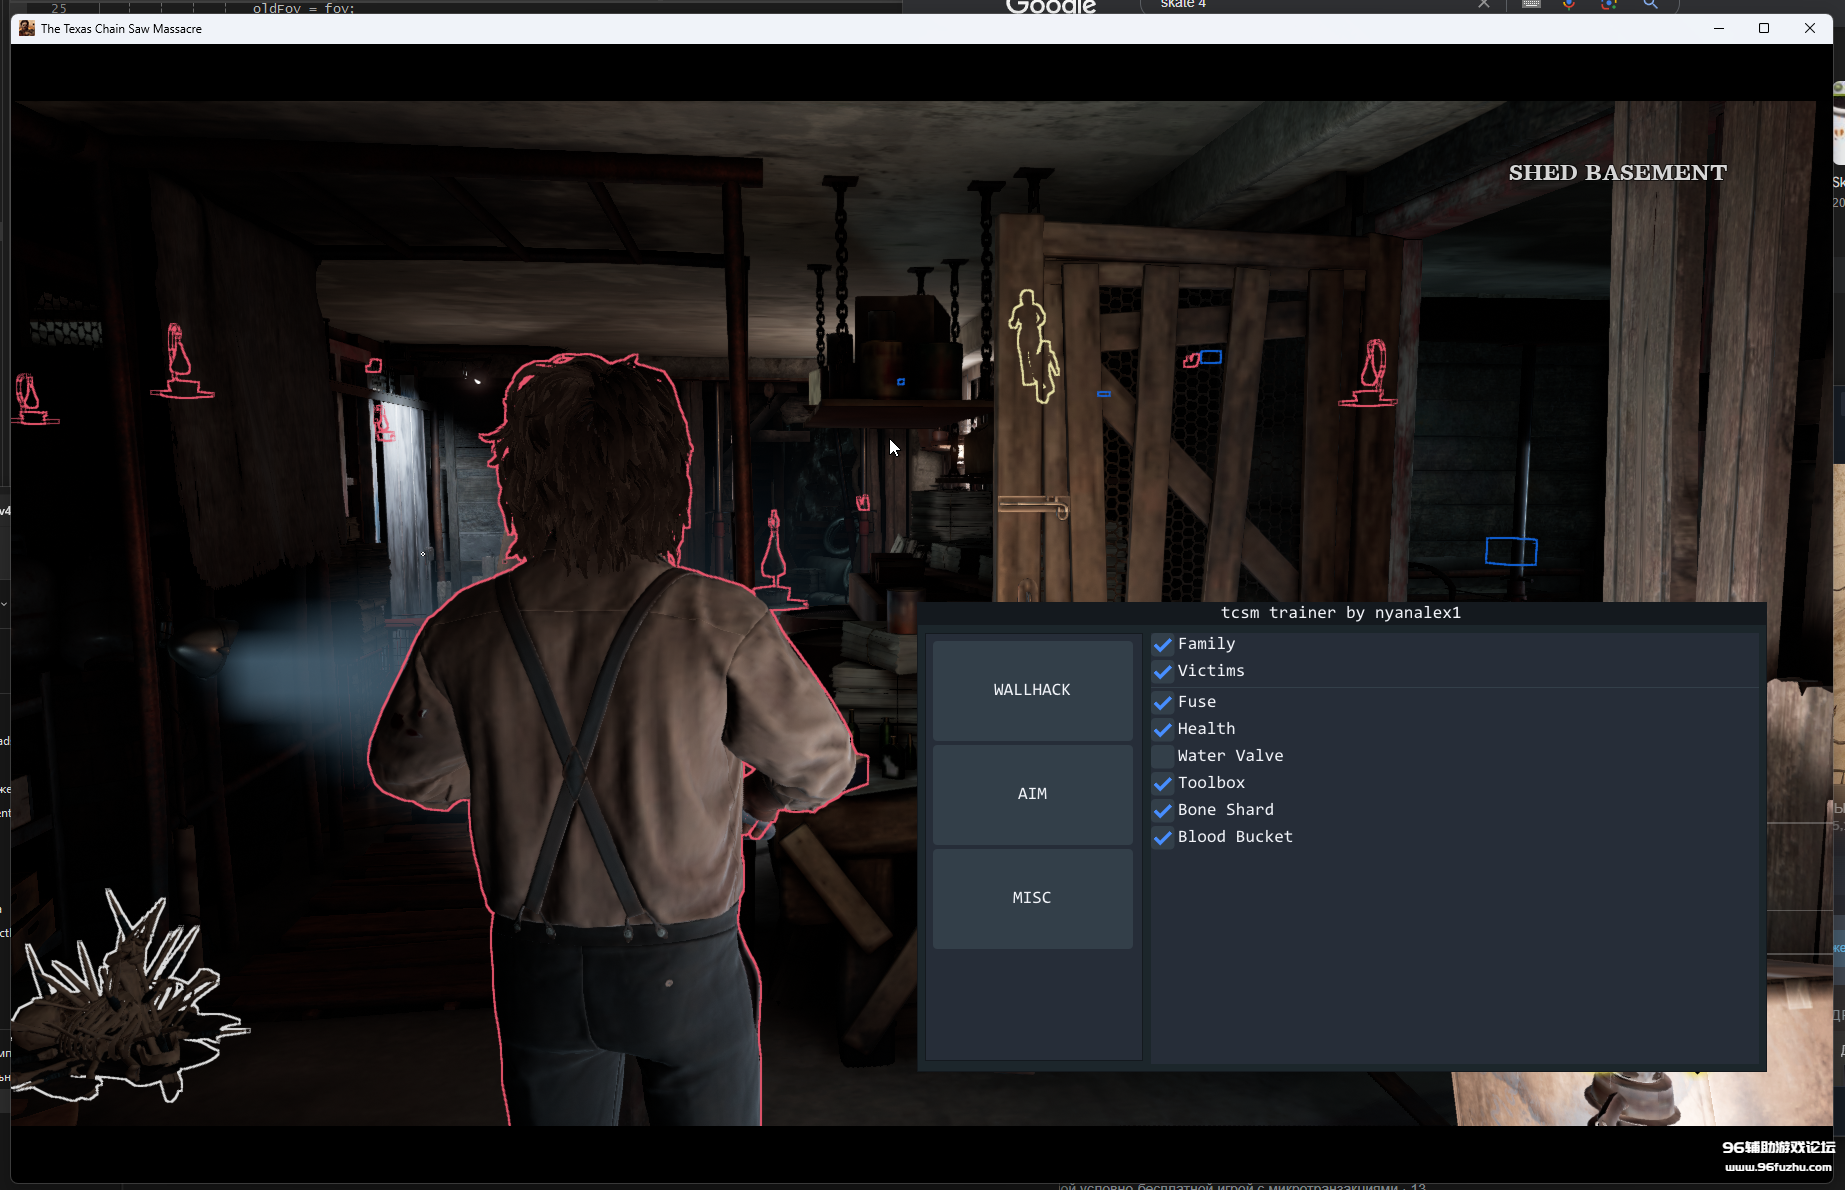Screen dimensions: 1845x1190
Task: Click the "tcsm trainer by nyanalex1" title bar
Action: coord(1341,613)
